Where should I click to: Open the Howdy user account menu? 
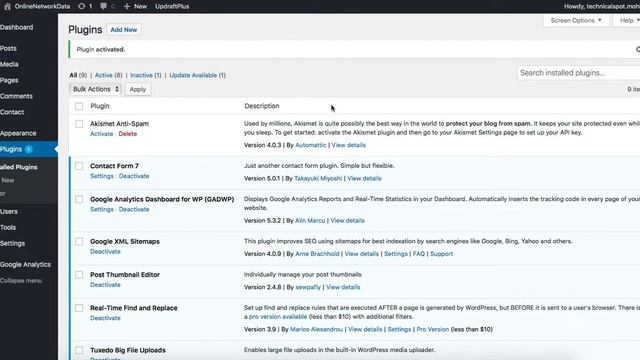tap(602, 6)
